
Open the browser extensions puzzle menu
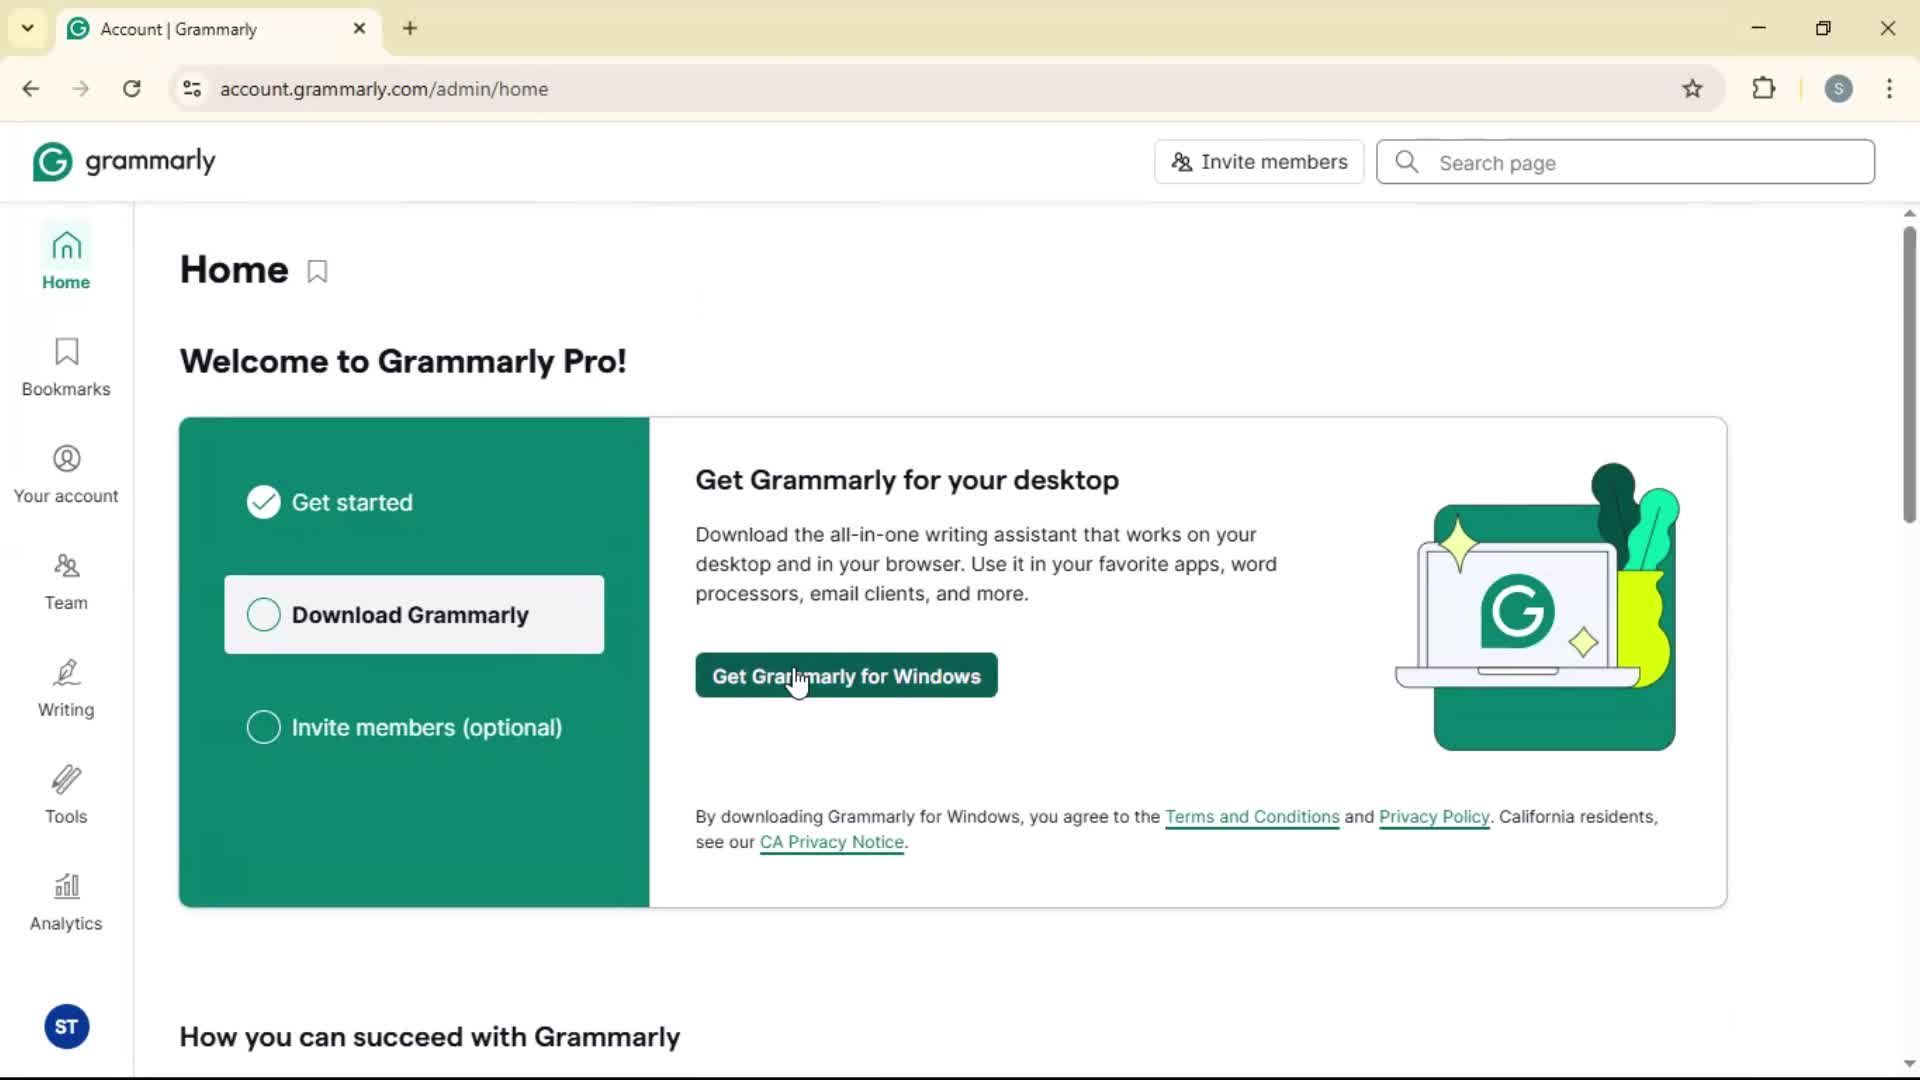coord(1764,89)
